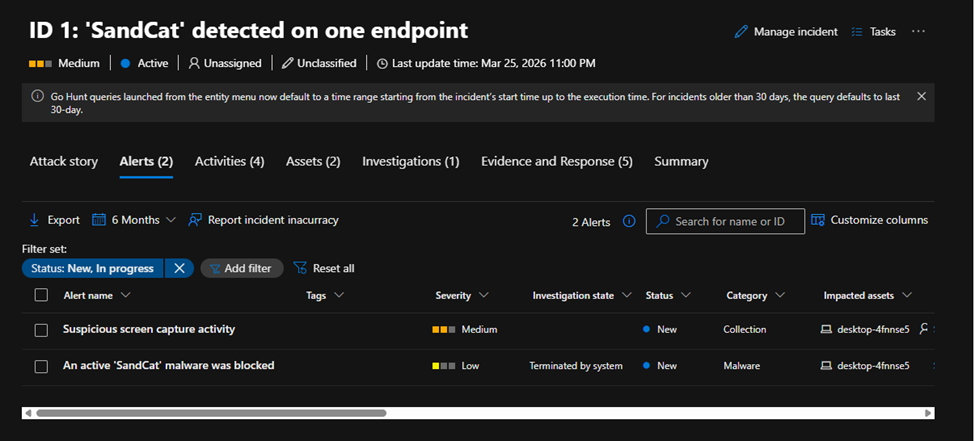Click the alerts count info icon
Screen dimensions: 975x441
tap(629, 222)
